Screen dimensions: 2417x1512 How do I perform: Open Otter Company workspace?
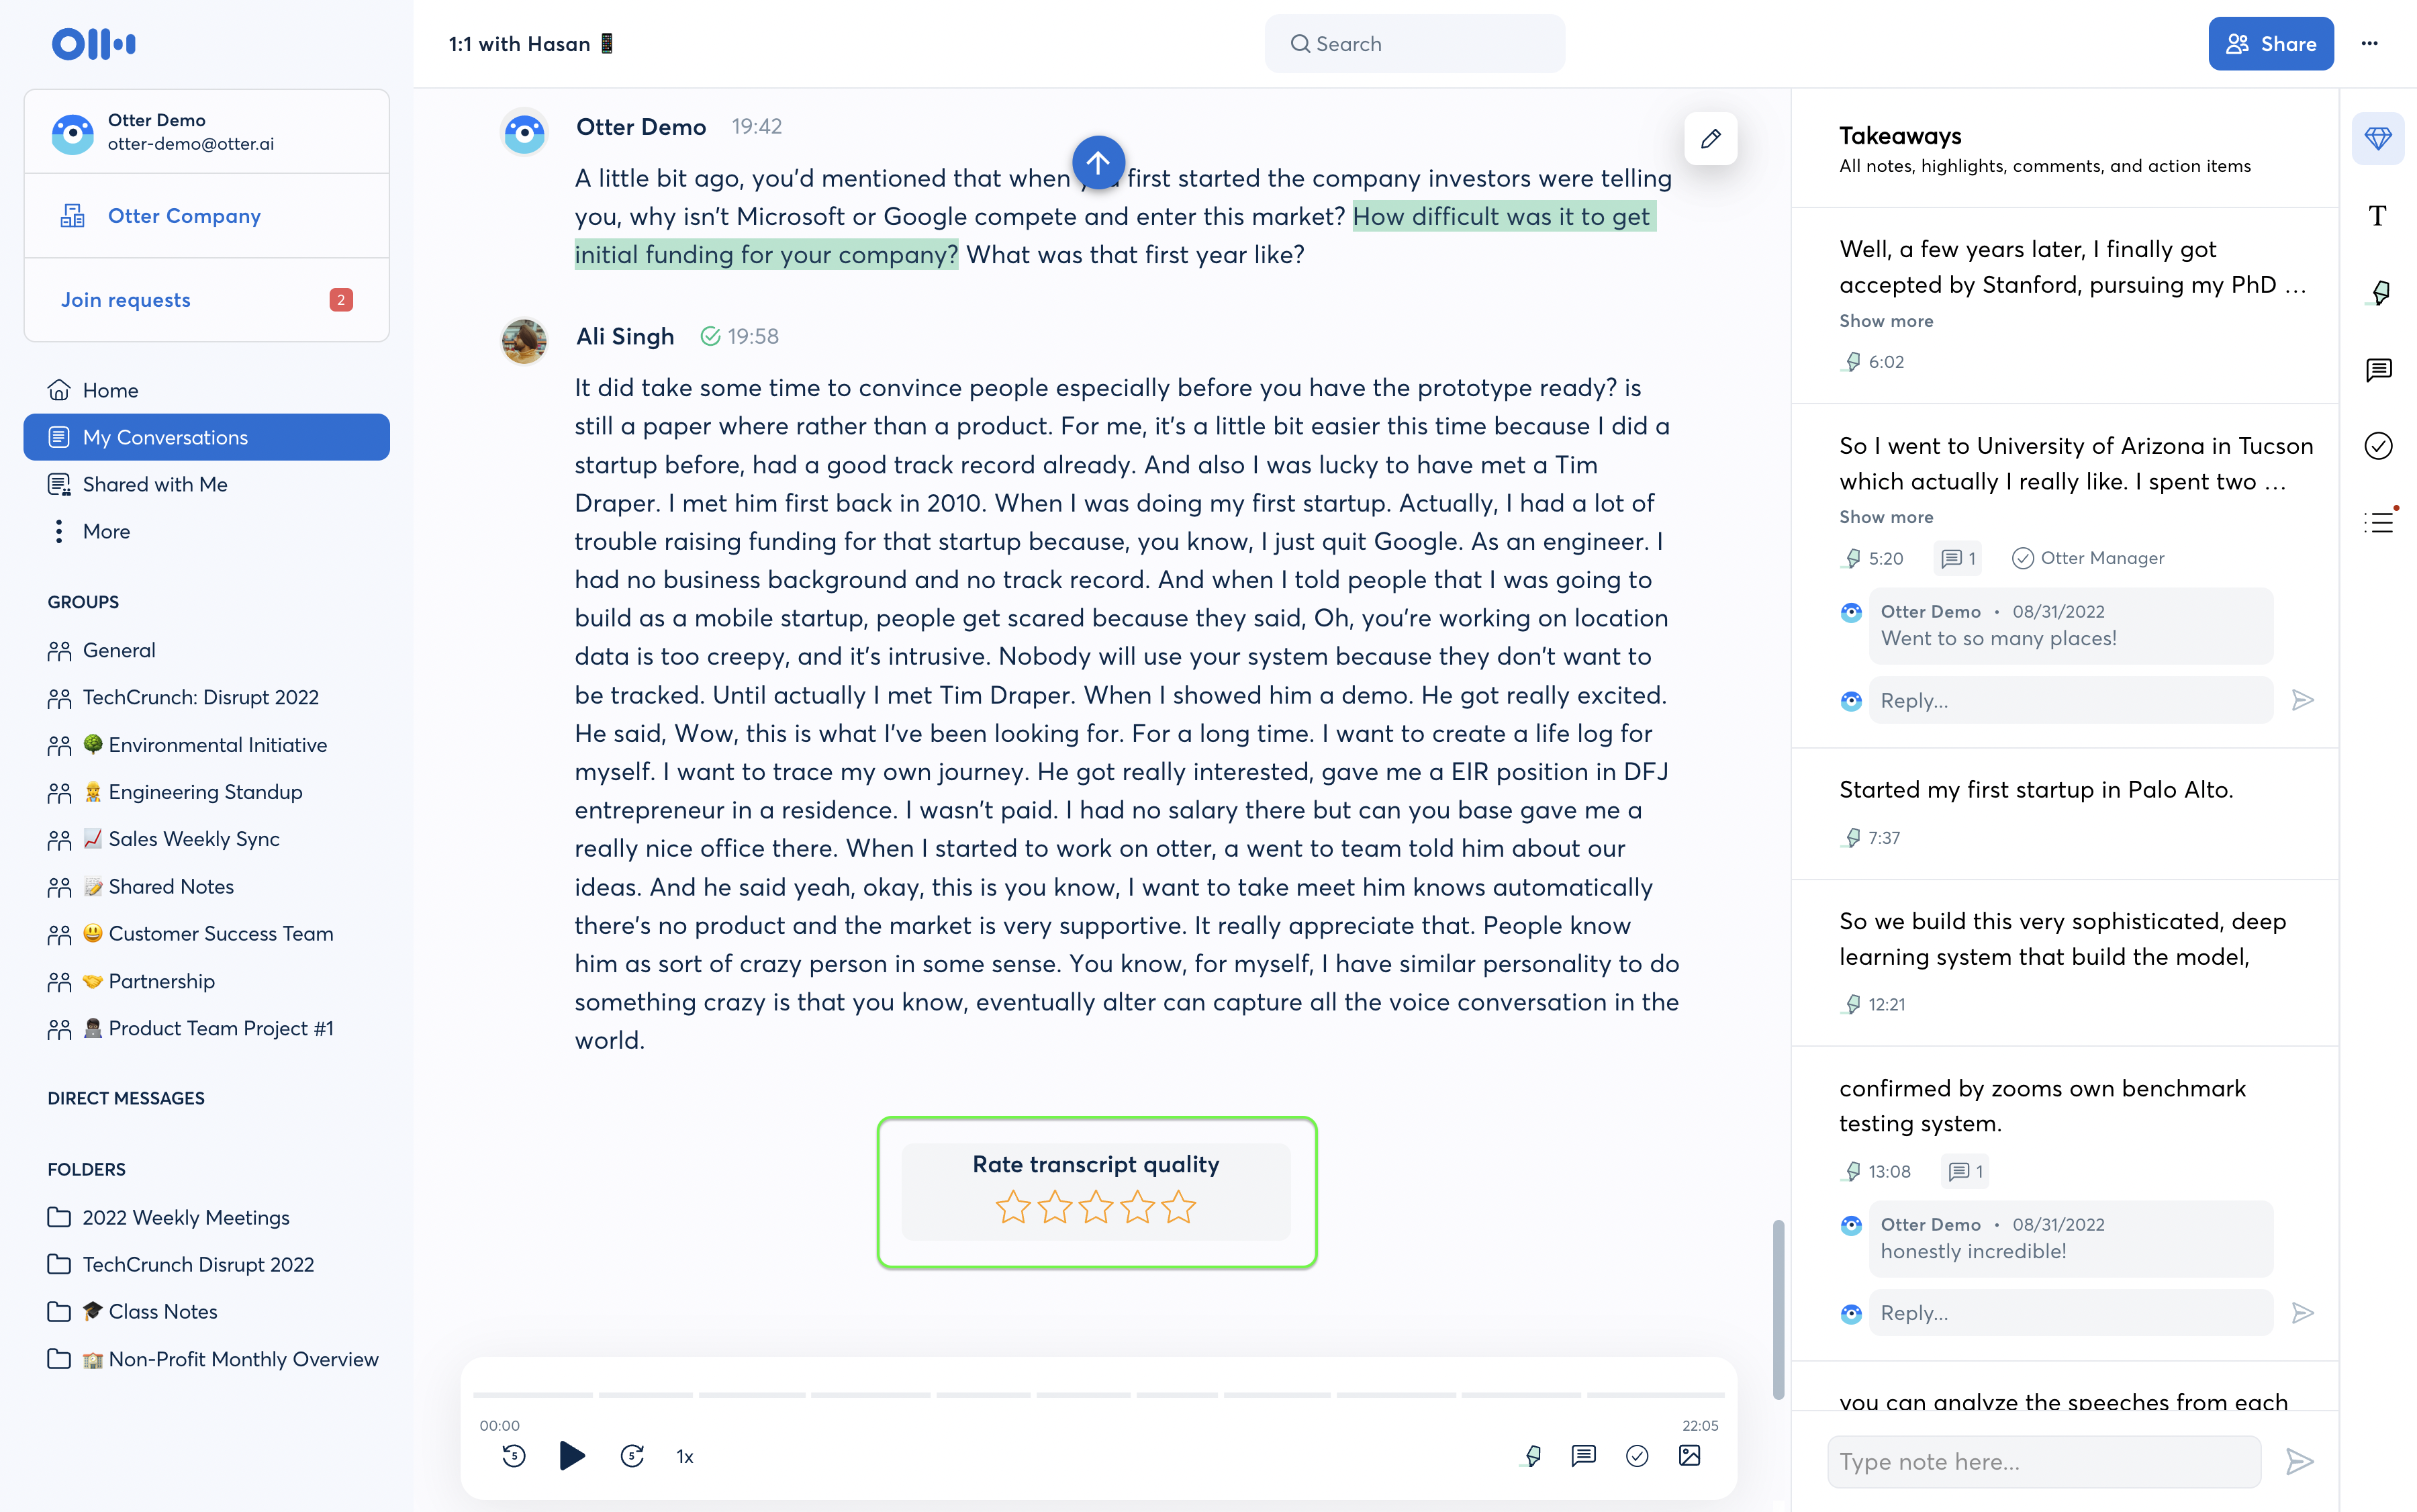coord(206,216)
